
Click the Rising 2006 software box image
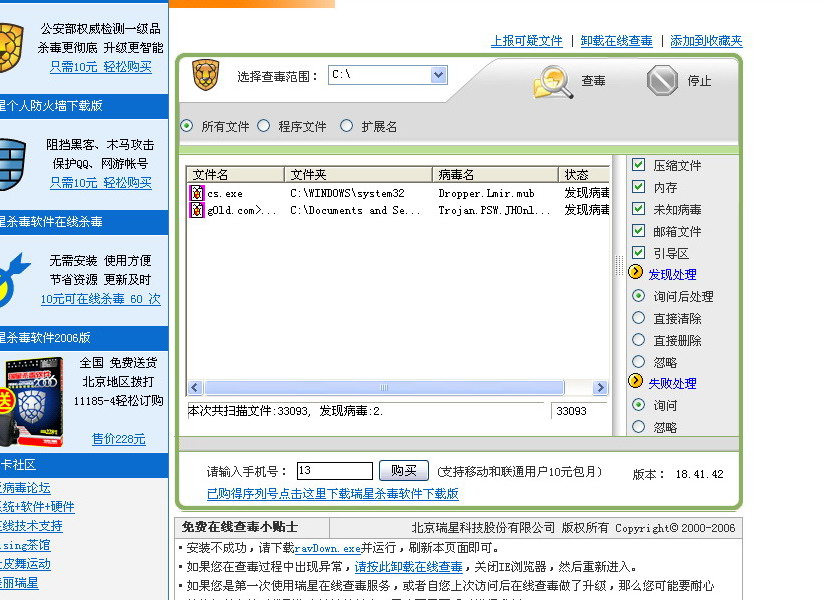point(33,402)
